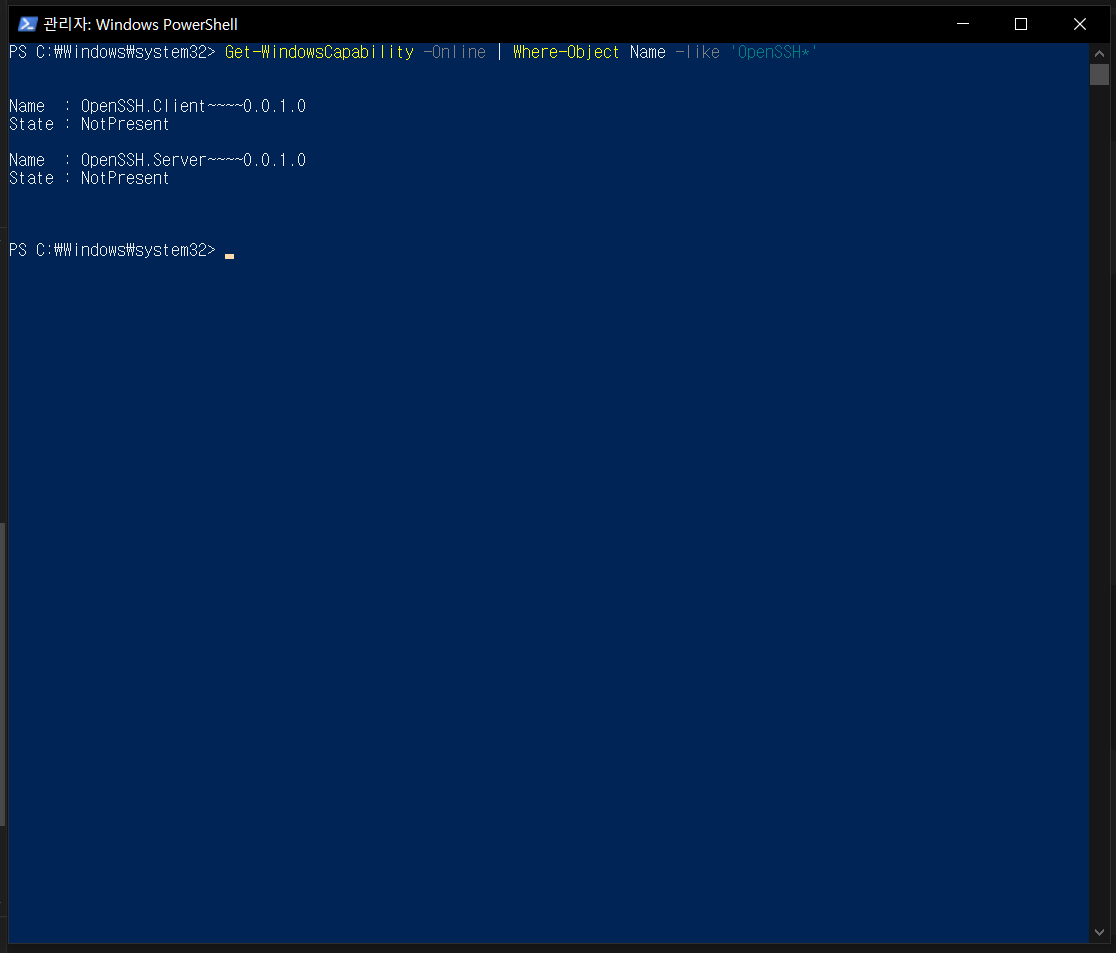Click the blinking cursor at the prompt
Screen dimensions: 1116x953
[x=229, y=256]
